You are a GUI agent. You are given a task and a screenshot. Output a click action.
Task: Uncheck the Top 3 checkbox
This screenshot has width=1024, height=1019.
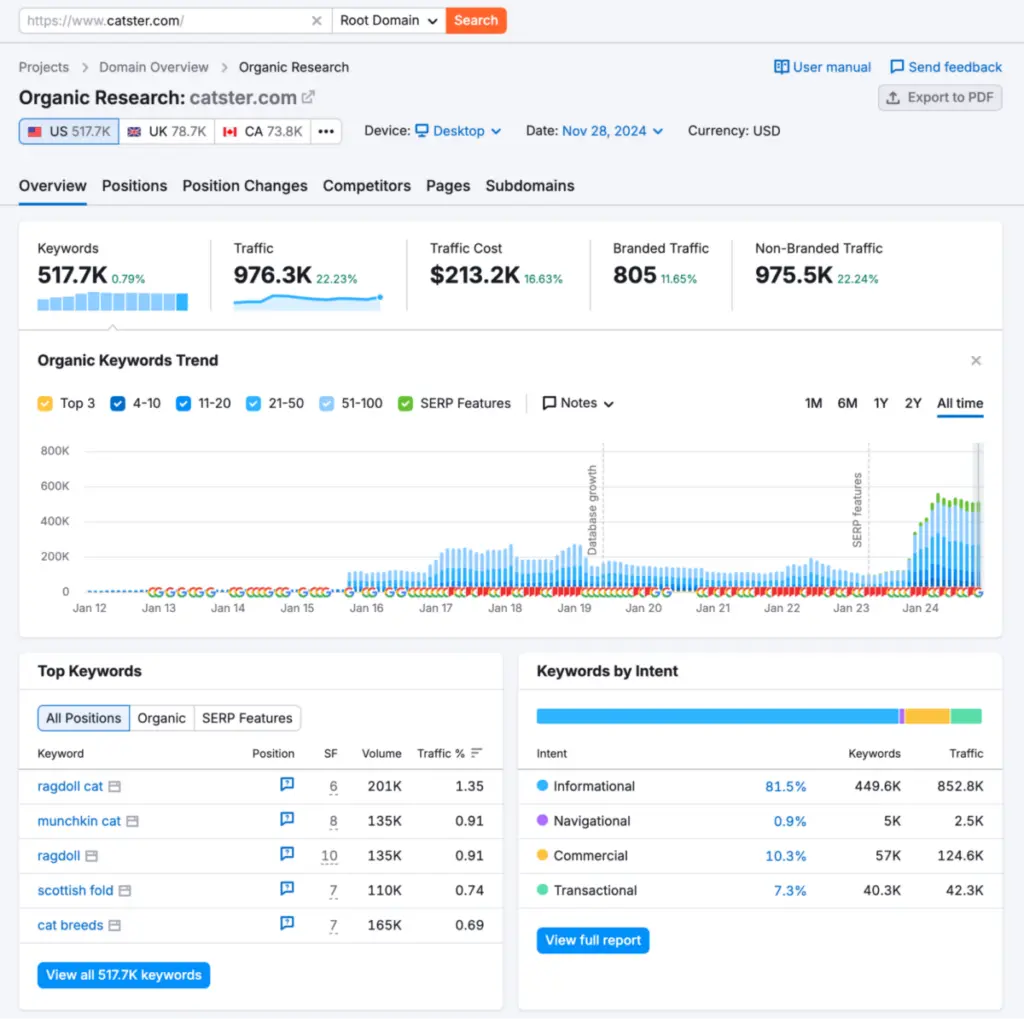[x=45, y=404]
